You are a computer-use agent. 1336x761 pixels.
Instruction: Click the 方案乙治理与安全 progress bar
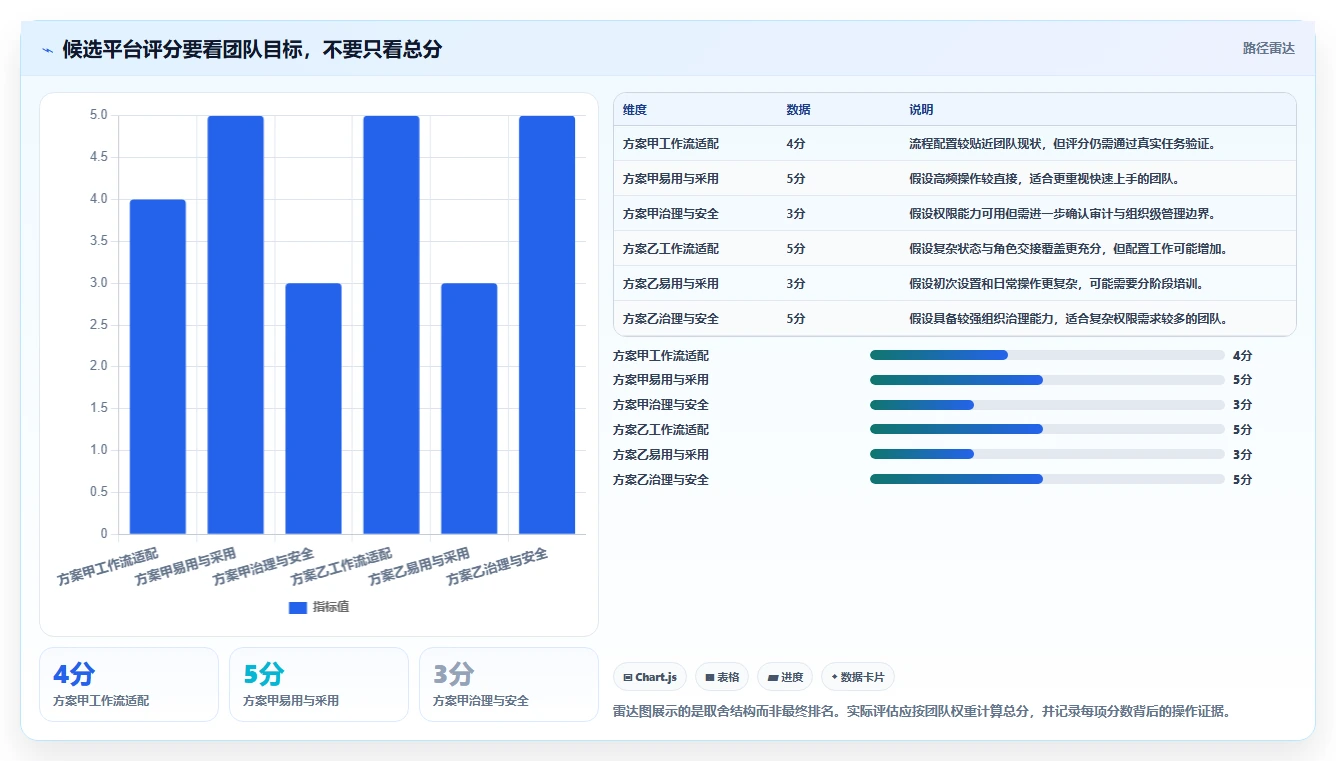[x=1047, y=479]
